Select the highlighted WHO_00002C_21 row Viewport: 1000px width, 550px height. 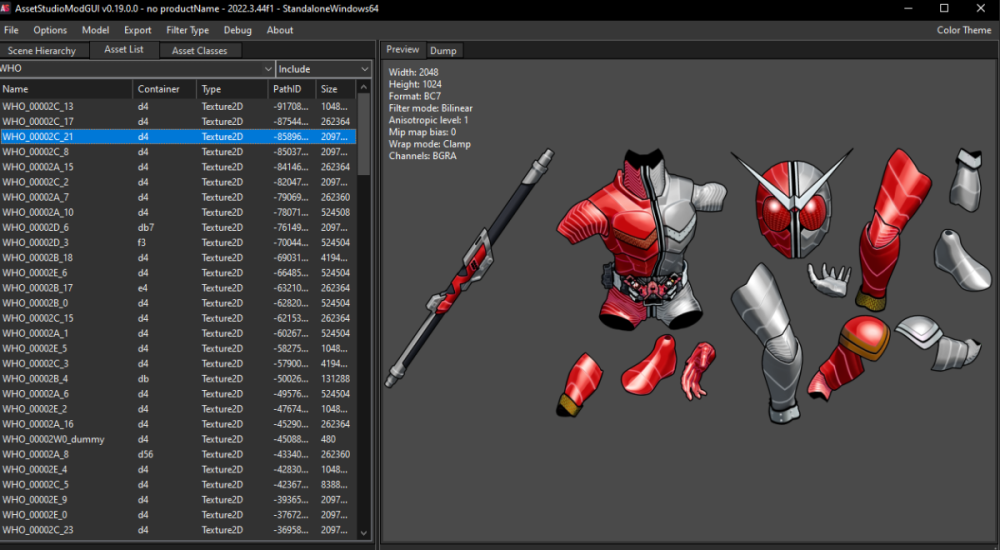coord(178,137)
